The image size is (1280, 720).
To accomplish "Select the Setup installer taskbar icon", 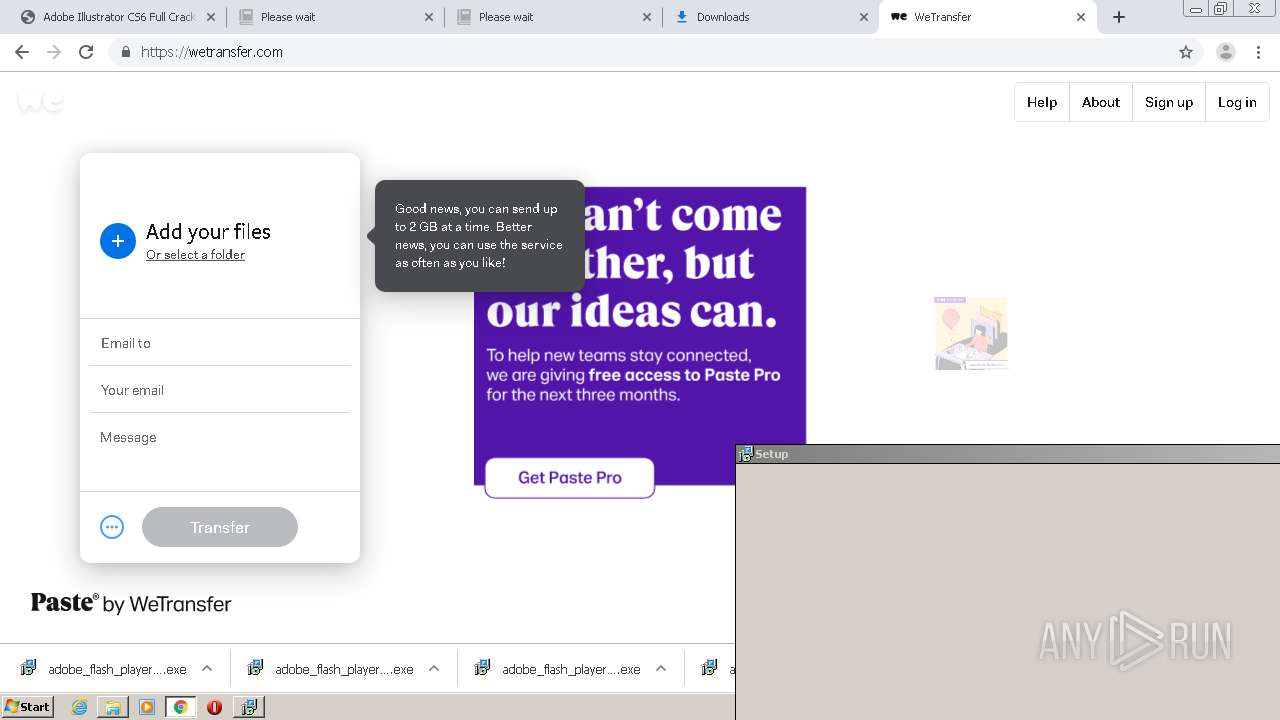I will 248,707.
